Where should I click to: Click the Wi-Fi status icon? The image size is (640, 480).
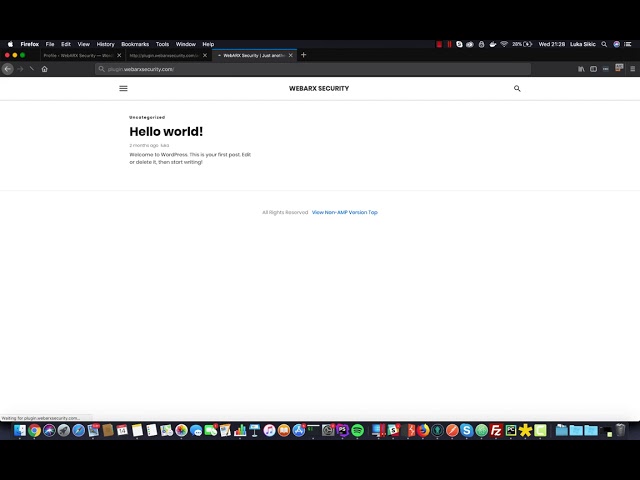pos(504,44)
